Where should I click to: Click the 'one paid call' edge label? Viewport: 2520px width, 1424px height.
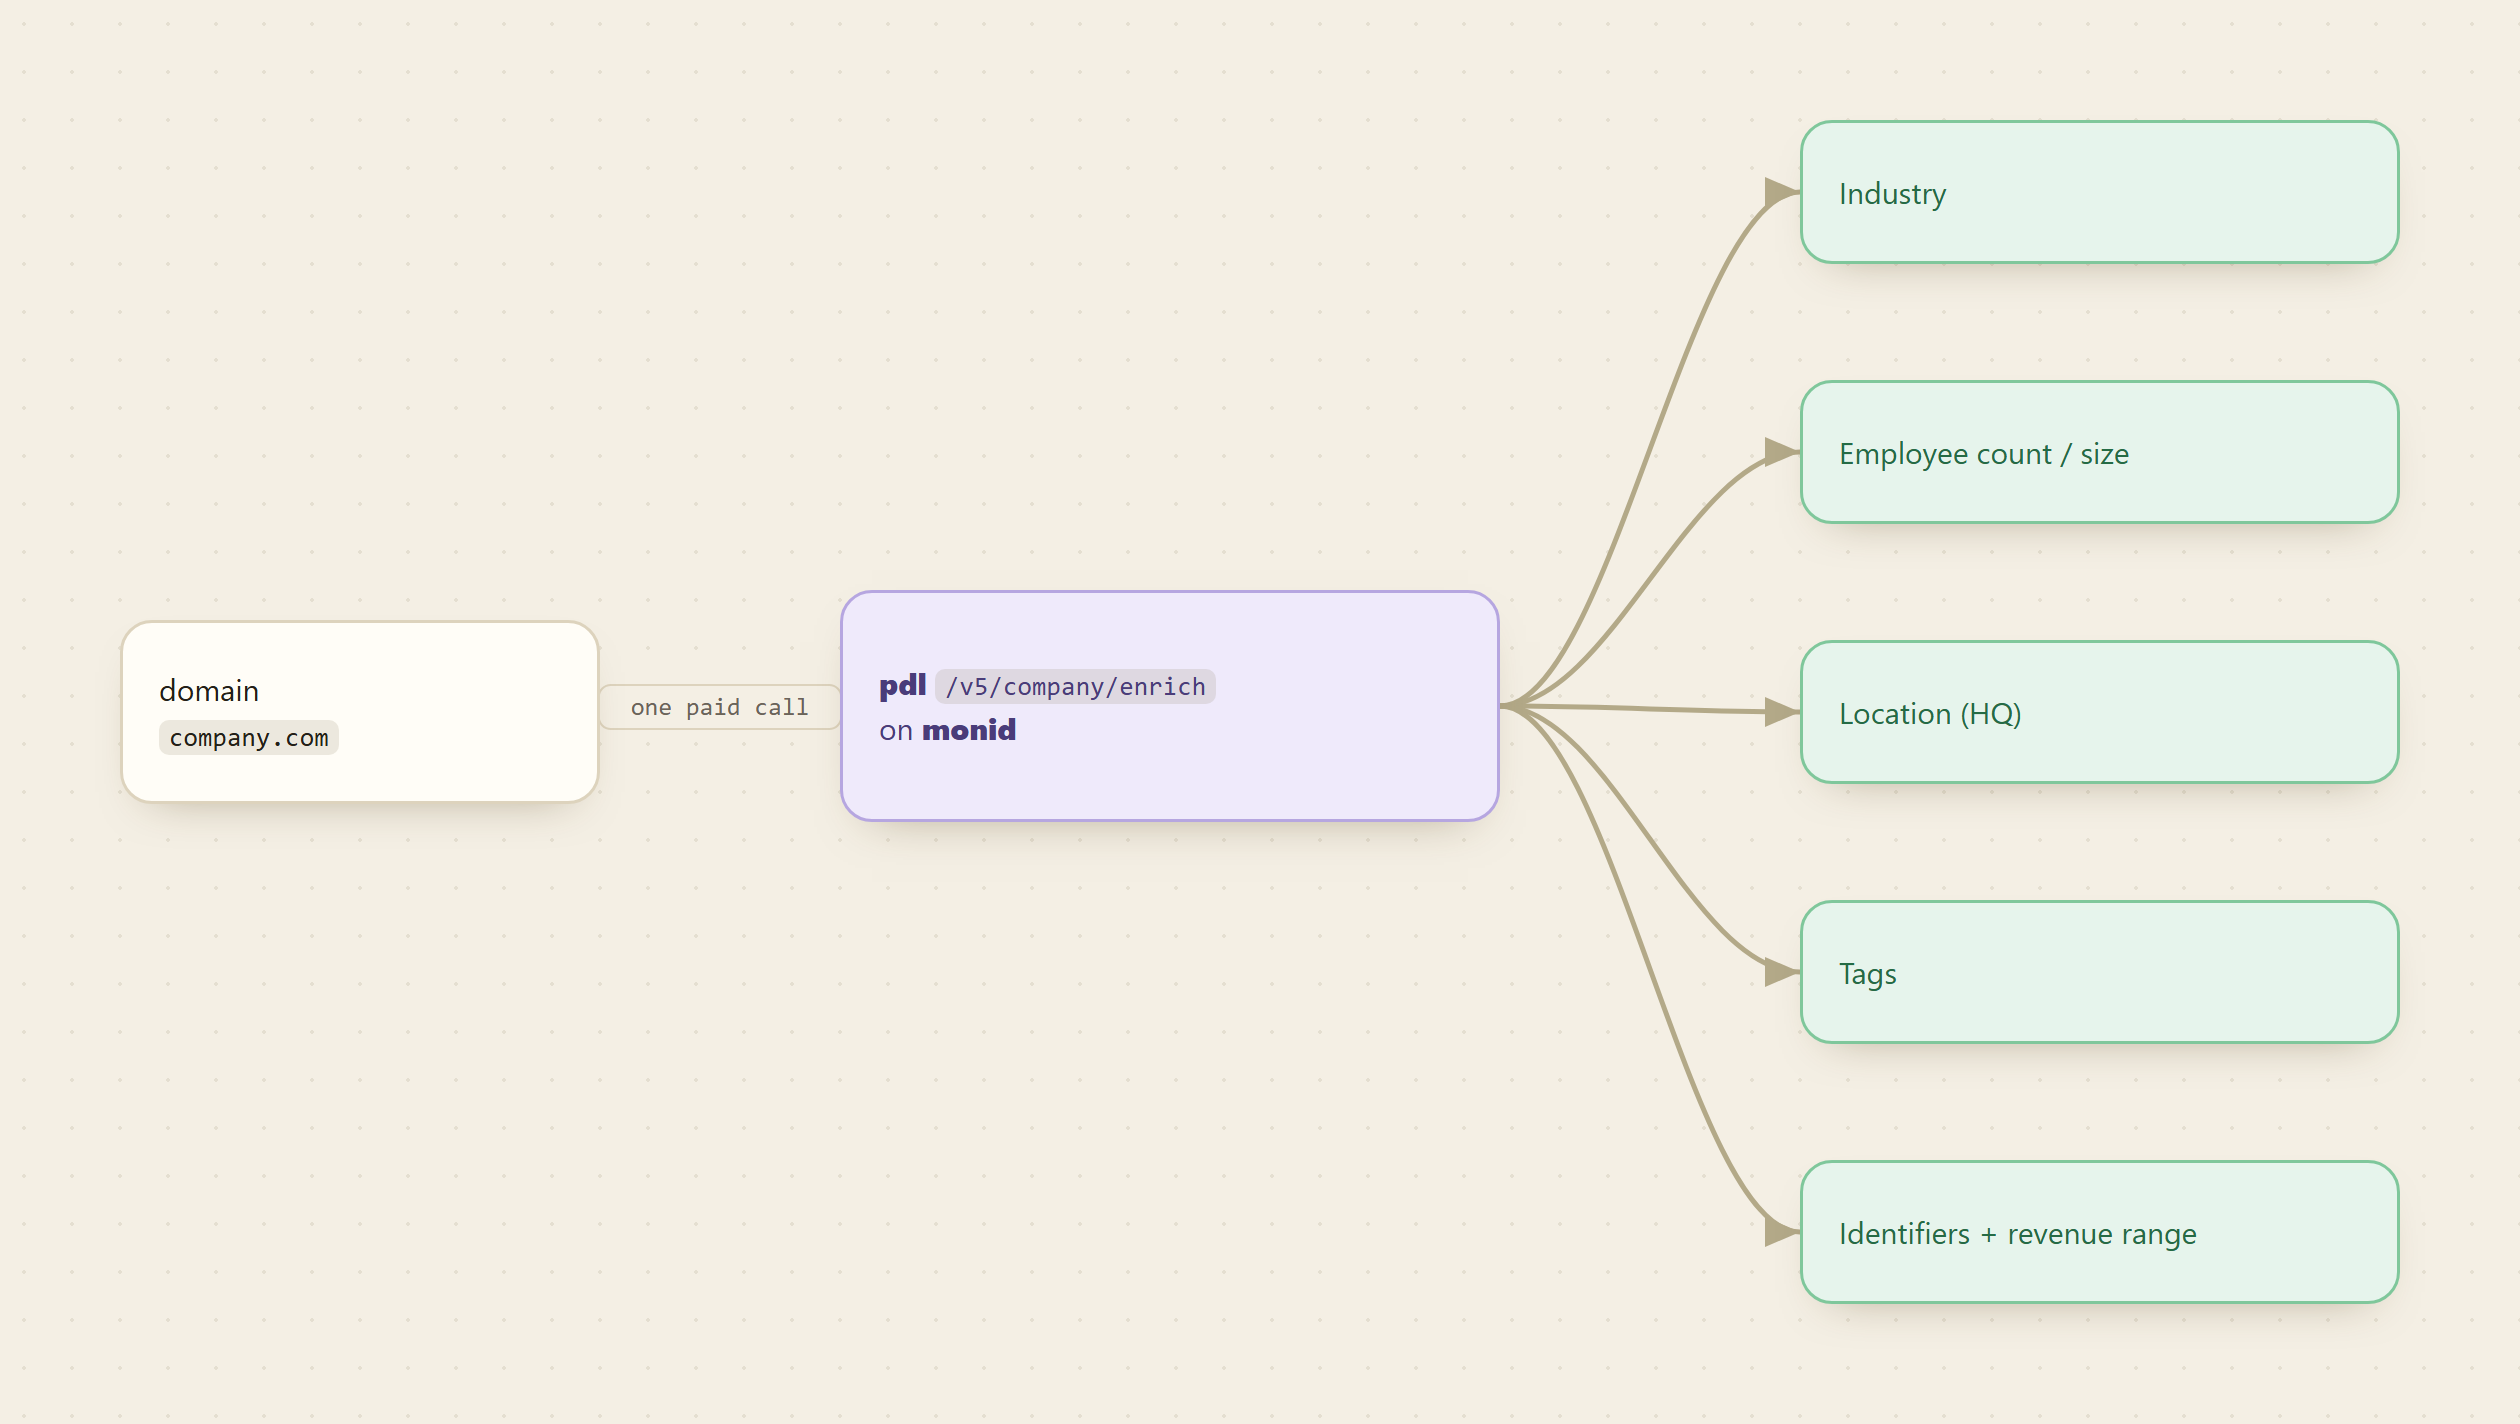[x=719, y=707]
